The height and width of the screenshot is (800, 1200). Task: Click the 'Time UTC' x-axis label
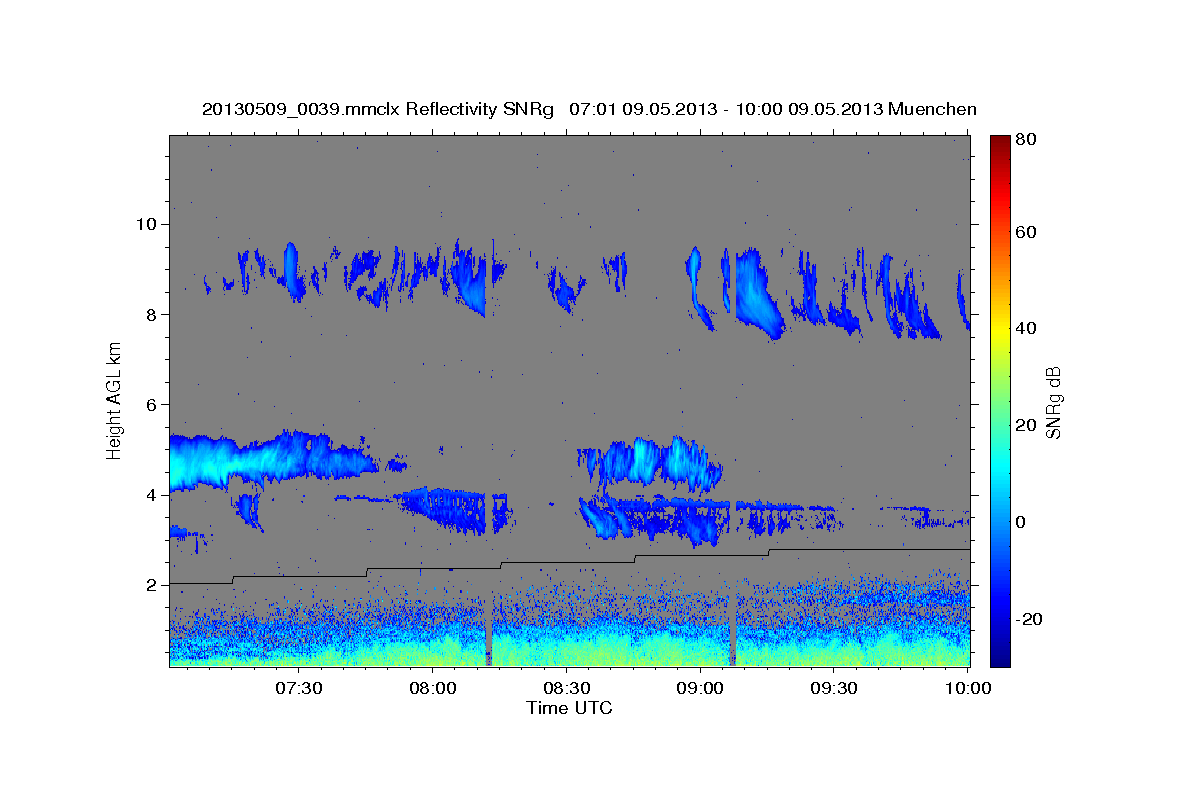[569, 708]
